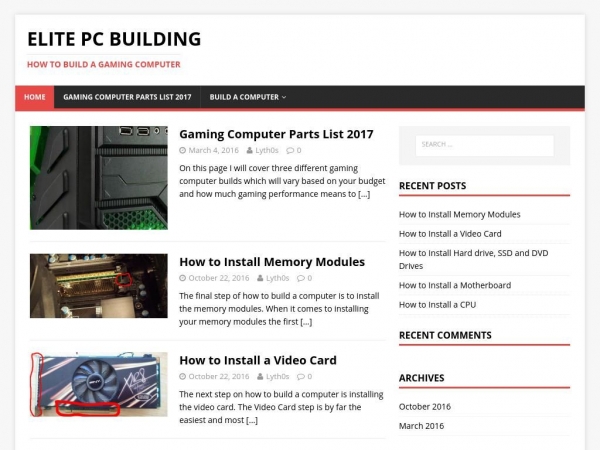Screen dimensions: 600x450
Task: Click the author icon on the Memory Modules post
Action: click(260, 278)
